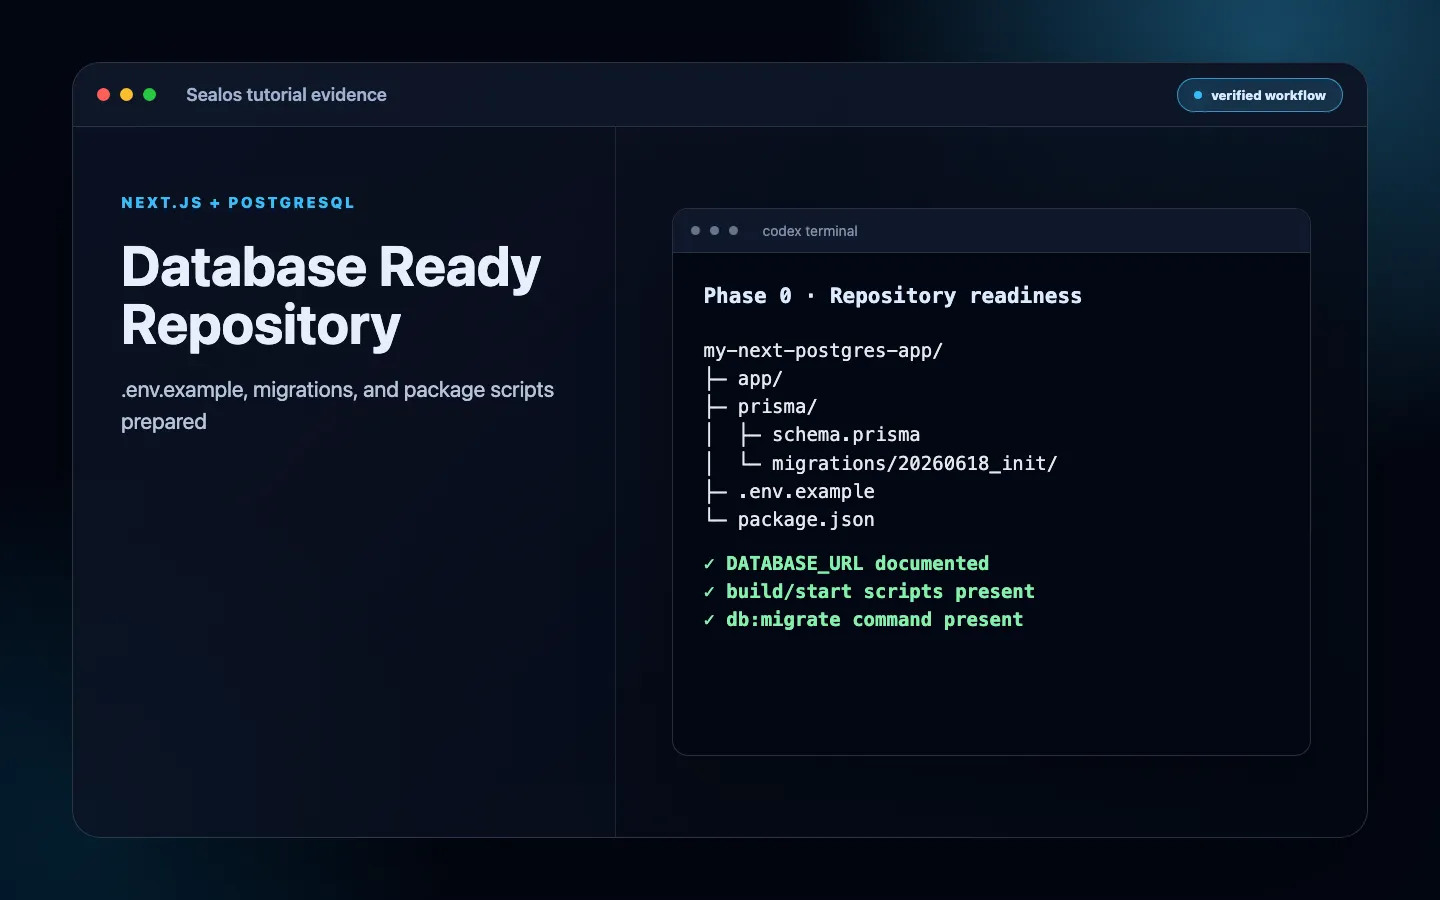Click the second gray dot in codex terminal
The image size is (1440, 900).
coord(714,231)
